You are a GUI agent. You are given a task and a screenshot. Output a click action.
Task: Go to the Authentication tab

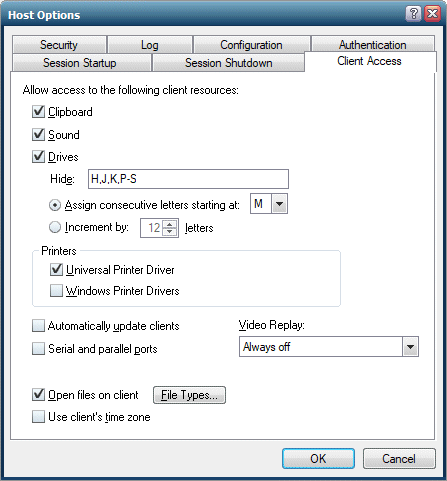tap(373, 44)
